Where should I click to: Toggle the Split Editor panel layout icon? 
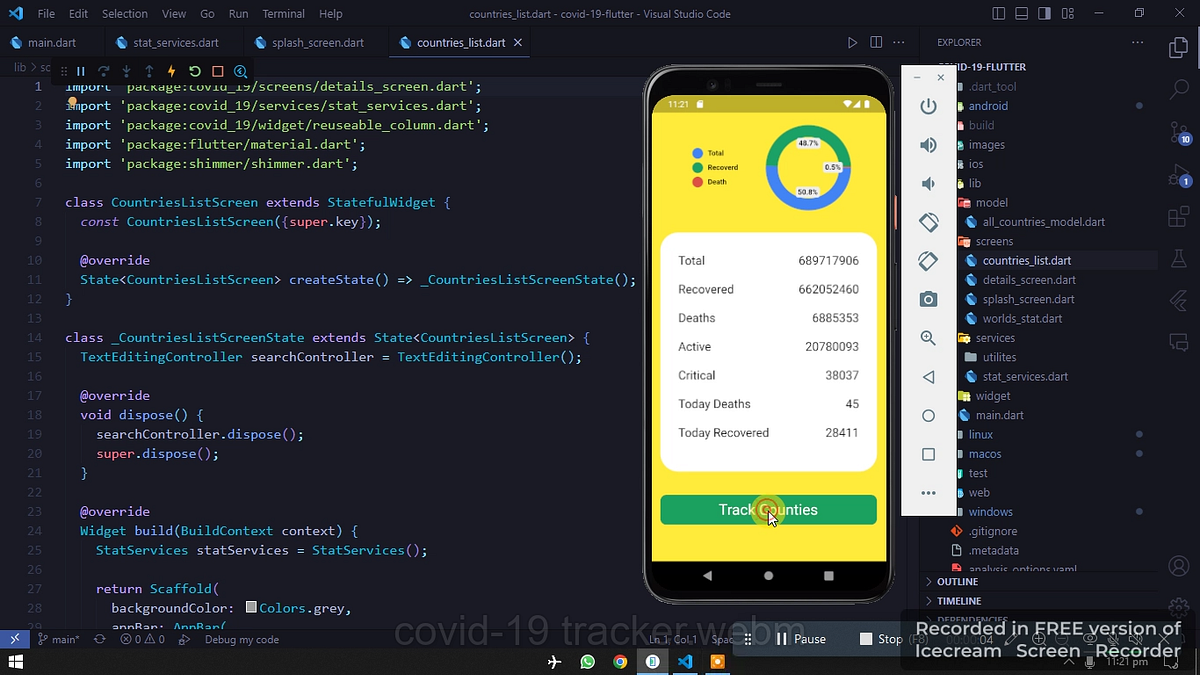pos(875,42)
